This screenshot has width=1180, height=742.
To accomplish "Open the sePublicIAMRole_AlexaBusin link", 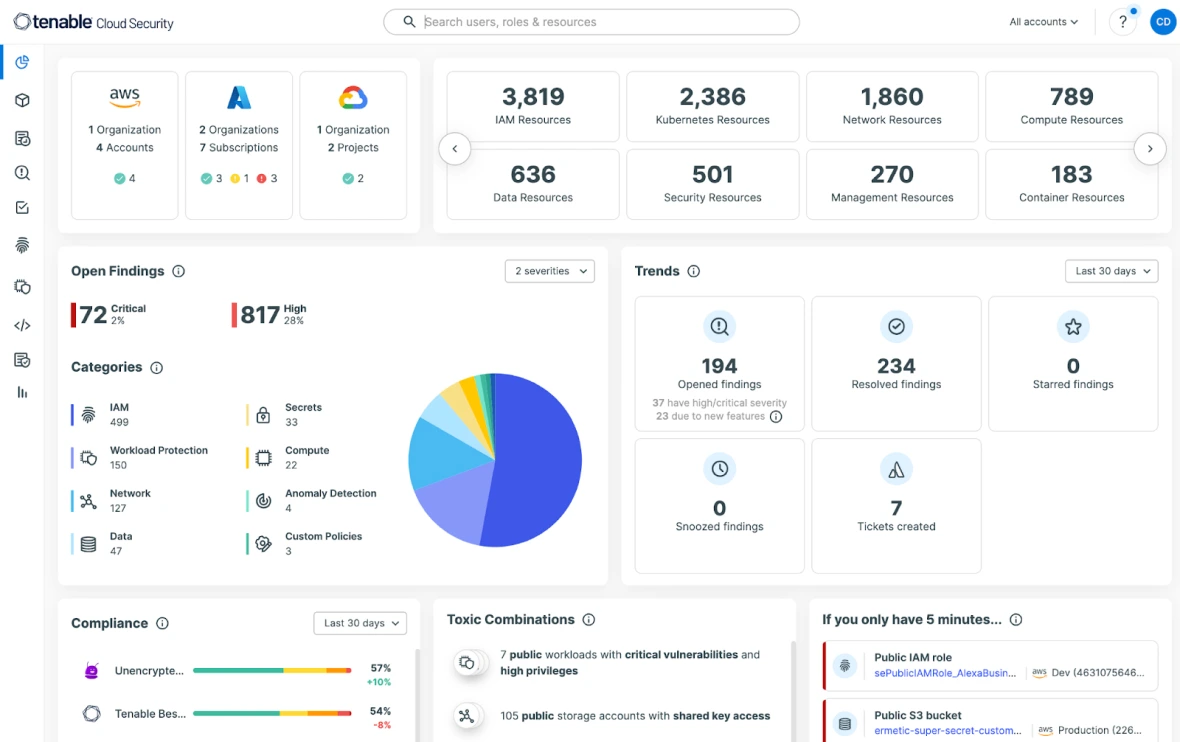I will (945, 673).
